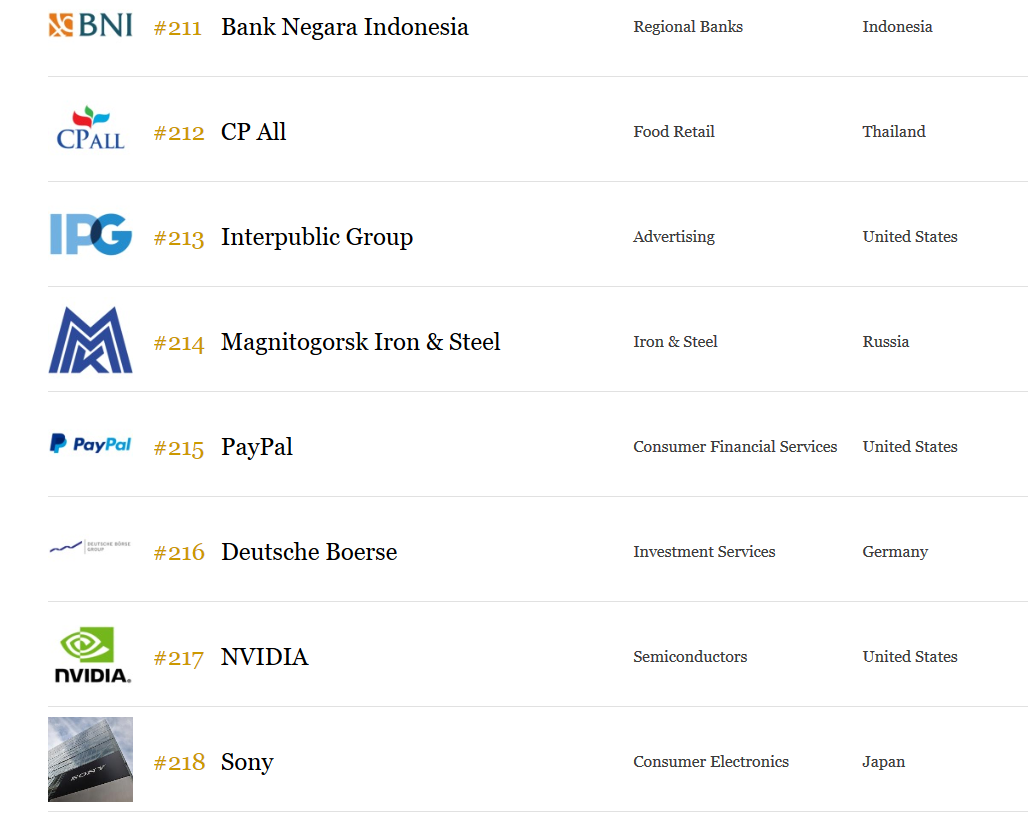Click the Magnitogorsk Iron & Steel logo
The width and height of the screenshot is (1032, 830).
[90, 340]
